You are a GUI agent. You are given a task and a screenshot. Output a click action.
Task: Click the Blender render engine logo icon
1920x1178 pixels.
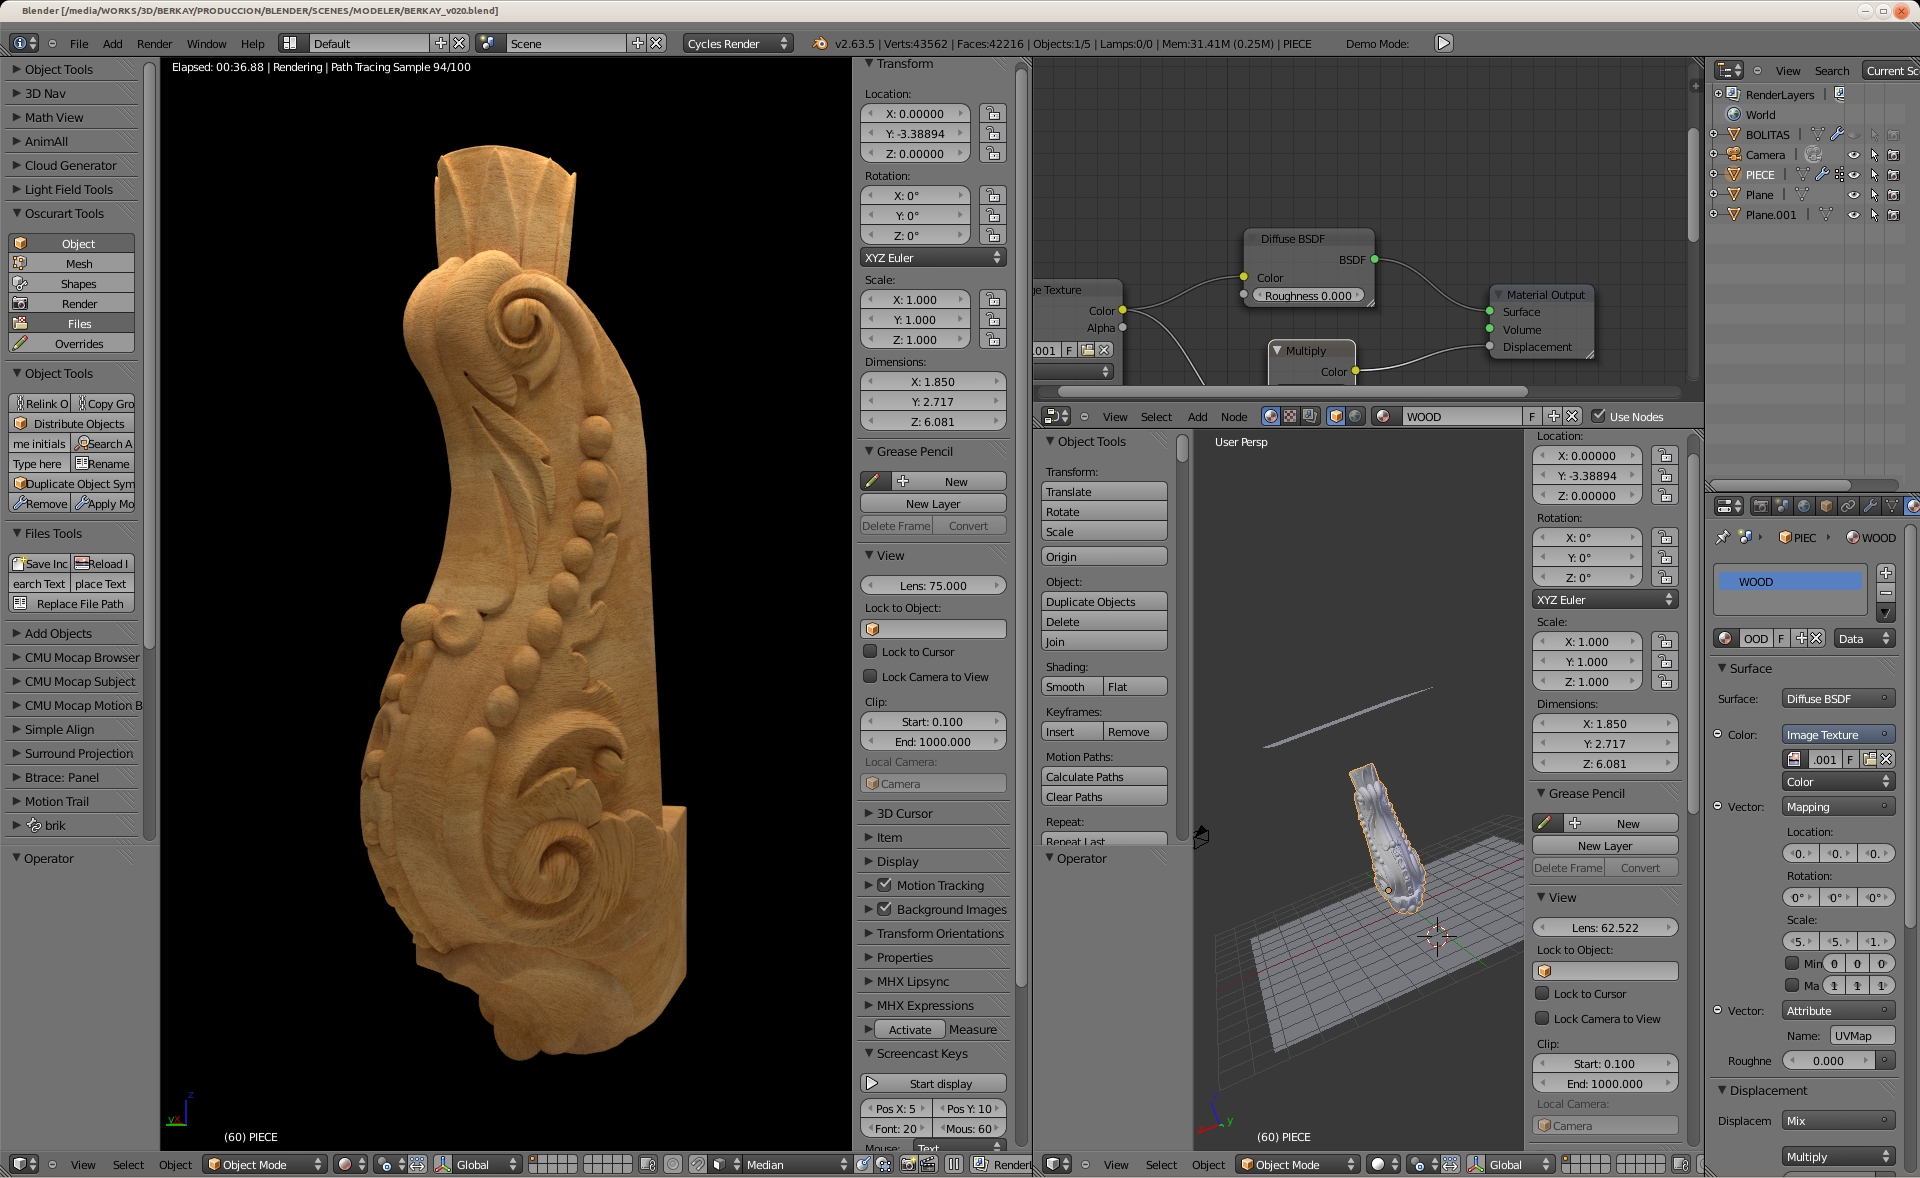(820, 43)
